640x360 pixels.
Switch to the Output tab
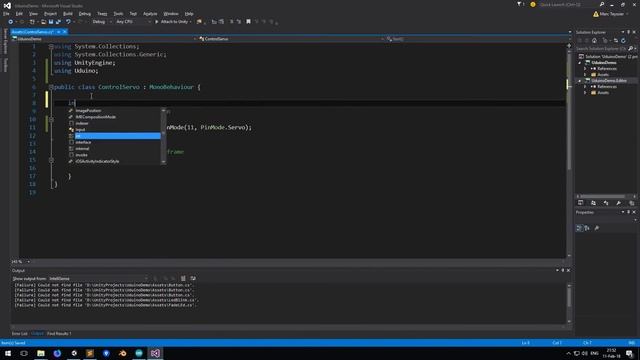pos(37,333)
